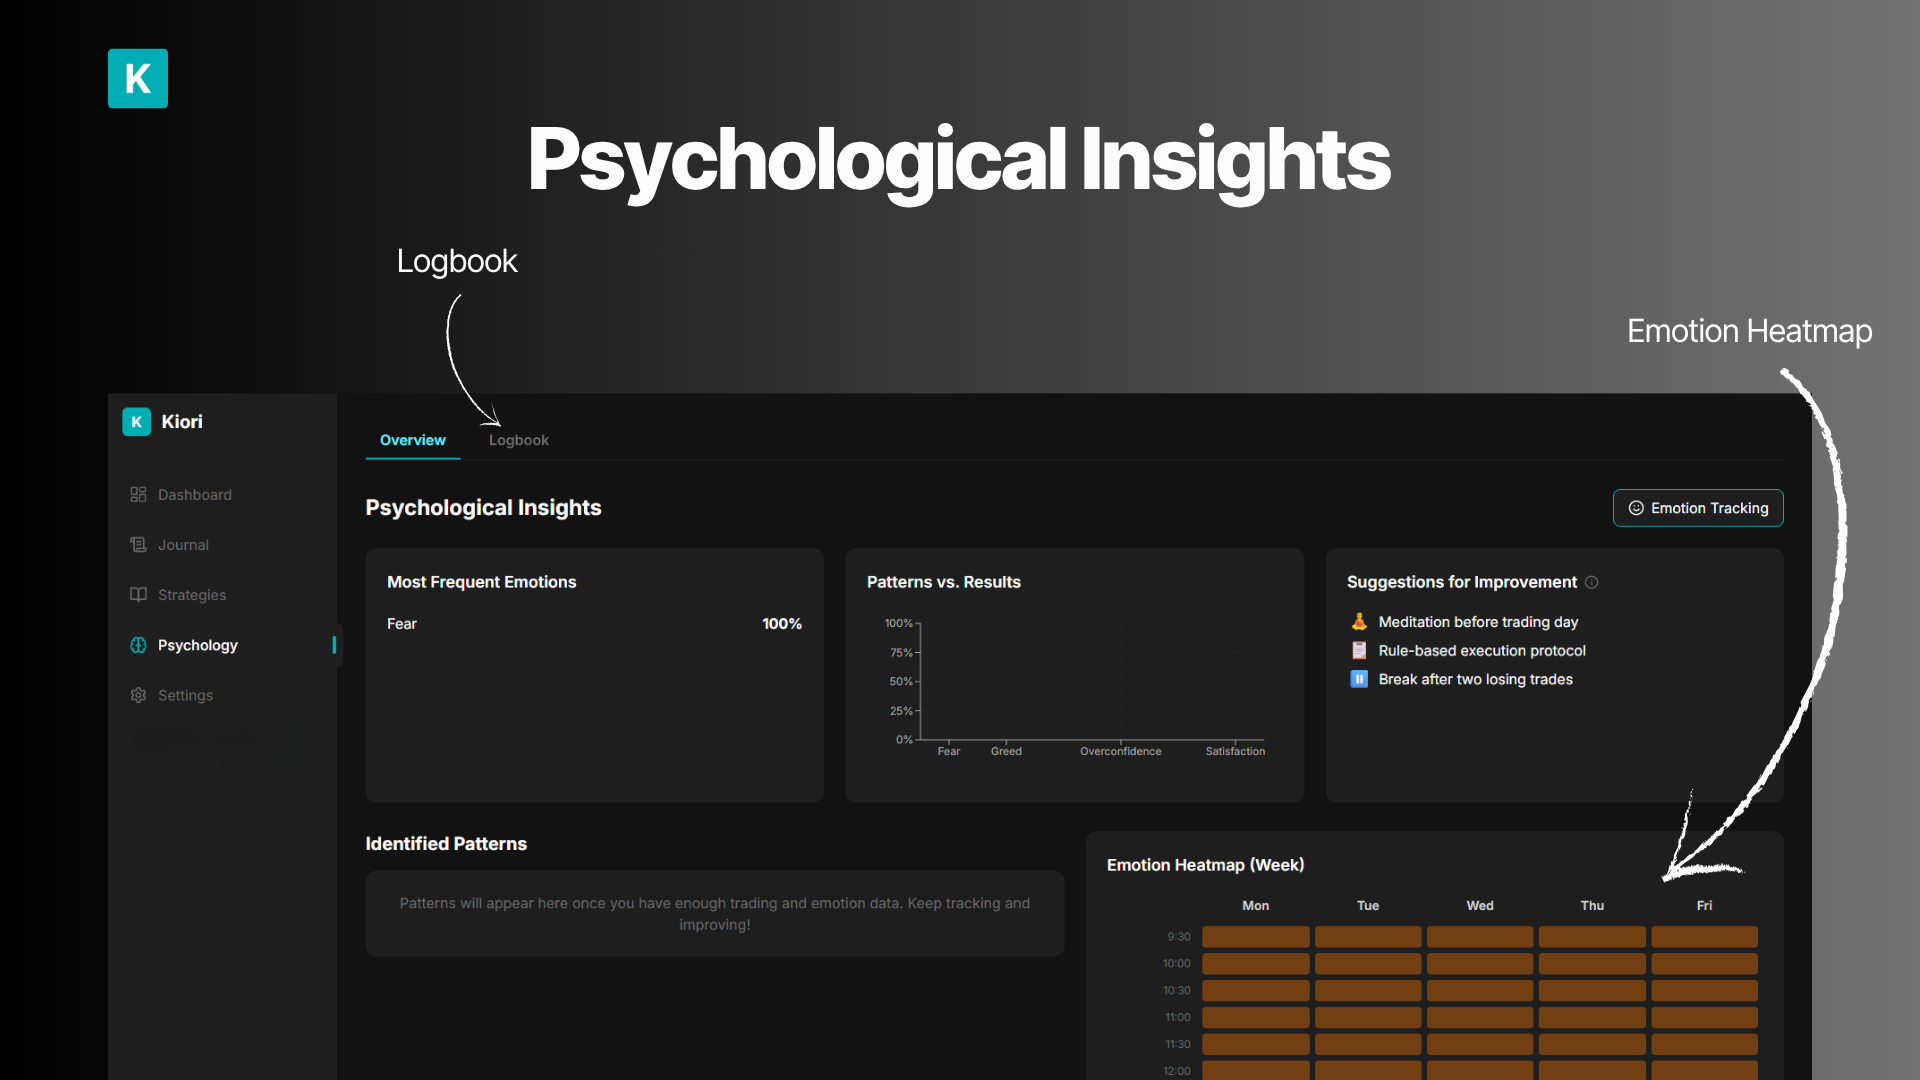Image resolution: width=1920 pixels, height=1080 pixels.
Task: Click Wednesday 11:00 heatmap cell
Action: click(1479, 1017)
